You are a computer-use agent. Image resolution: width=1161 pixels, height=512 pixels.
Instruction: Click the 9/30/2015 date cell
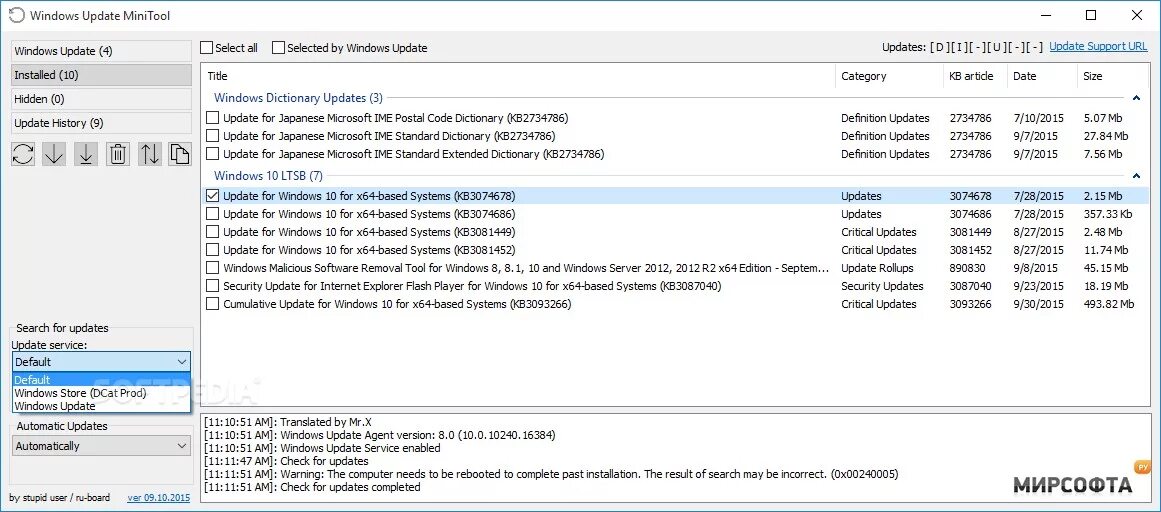(1038, 304)
